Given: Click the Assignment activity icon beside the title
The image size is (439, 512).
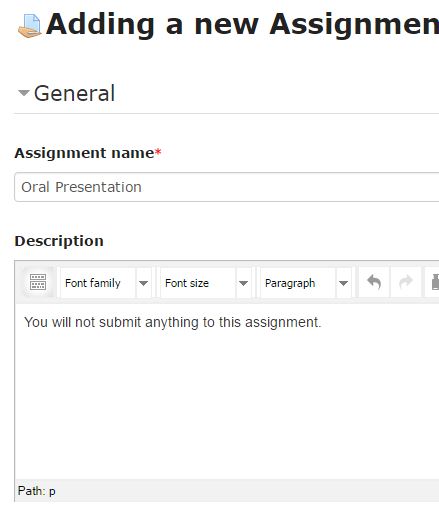Looking at the screenshot, I should point(30,26).
